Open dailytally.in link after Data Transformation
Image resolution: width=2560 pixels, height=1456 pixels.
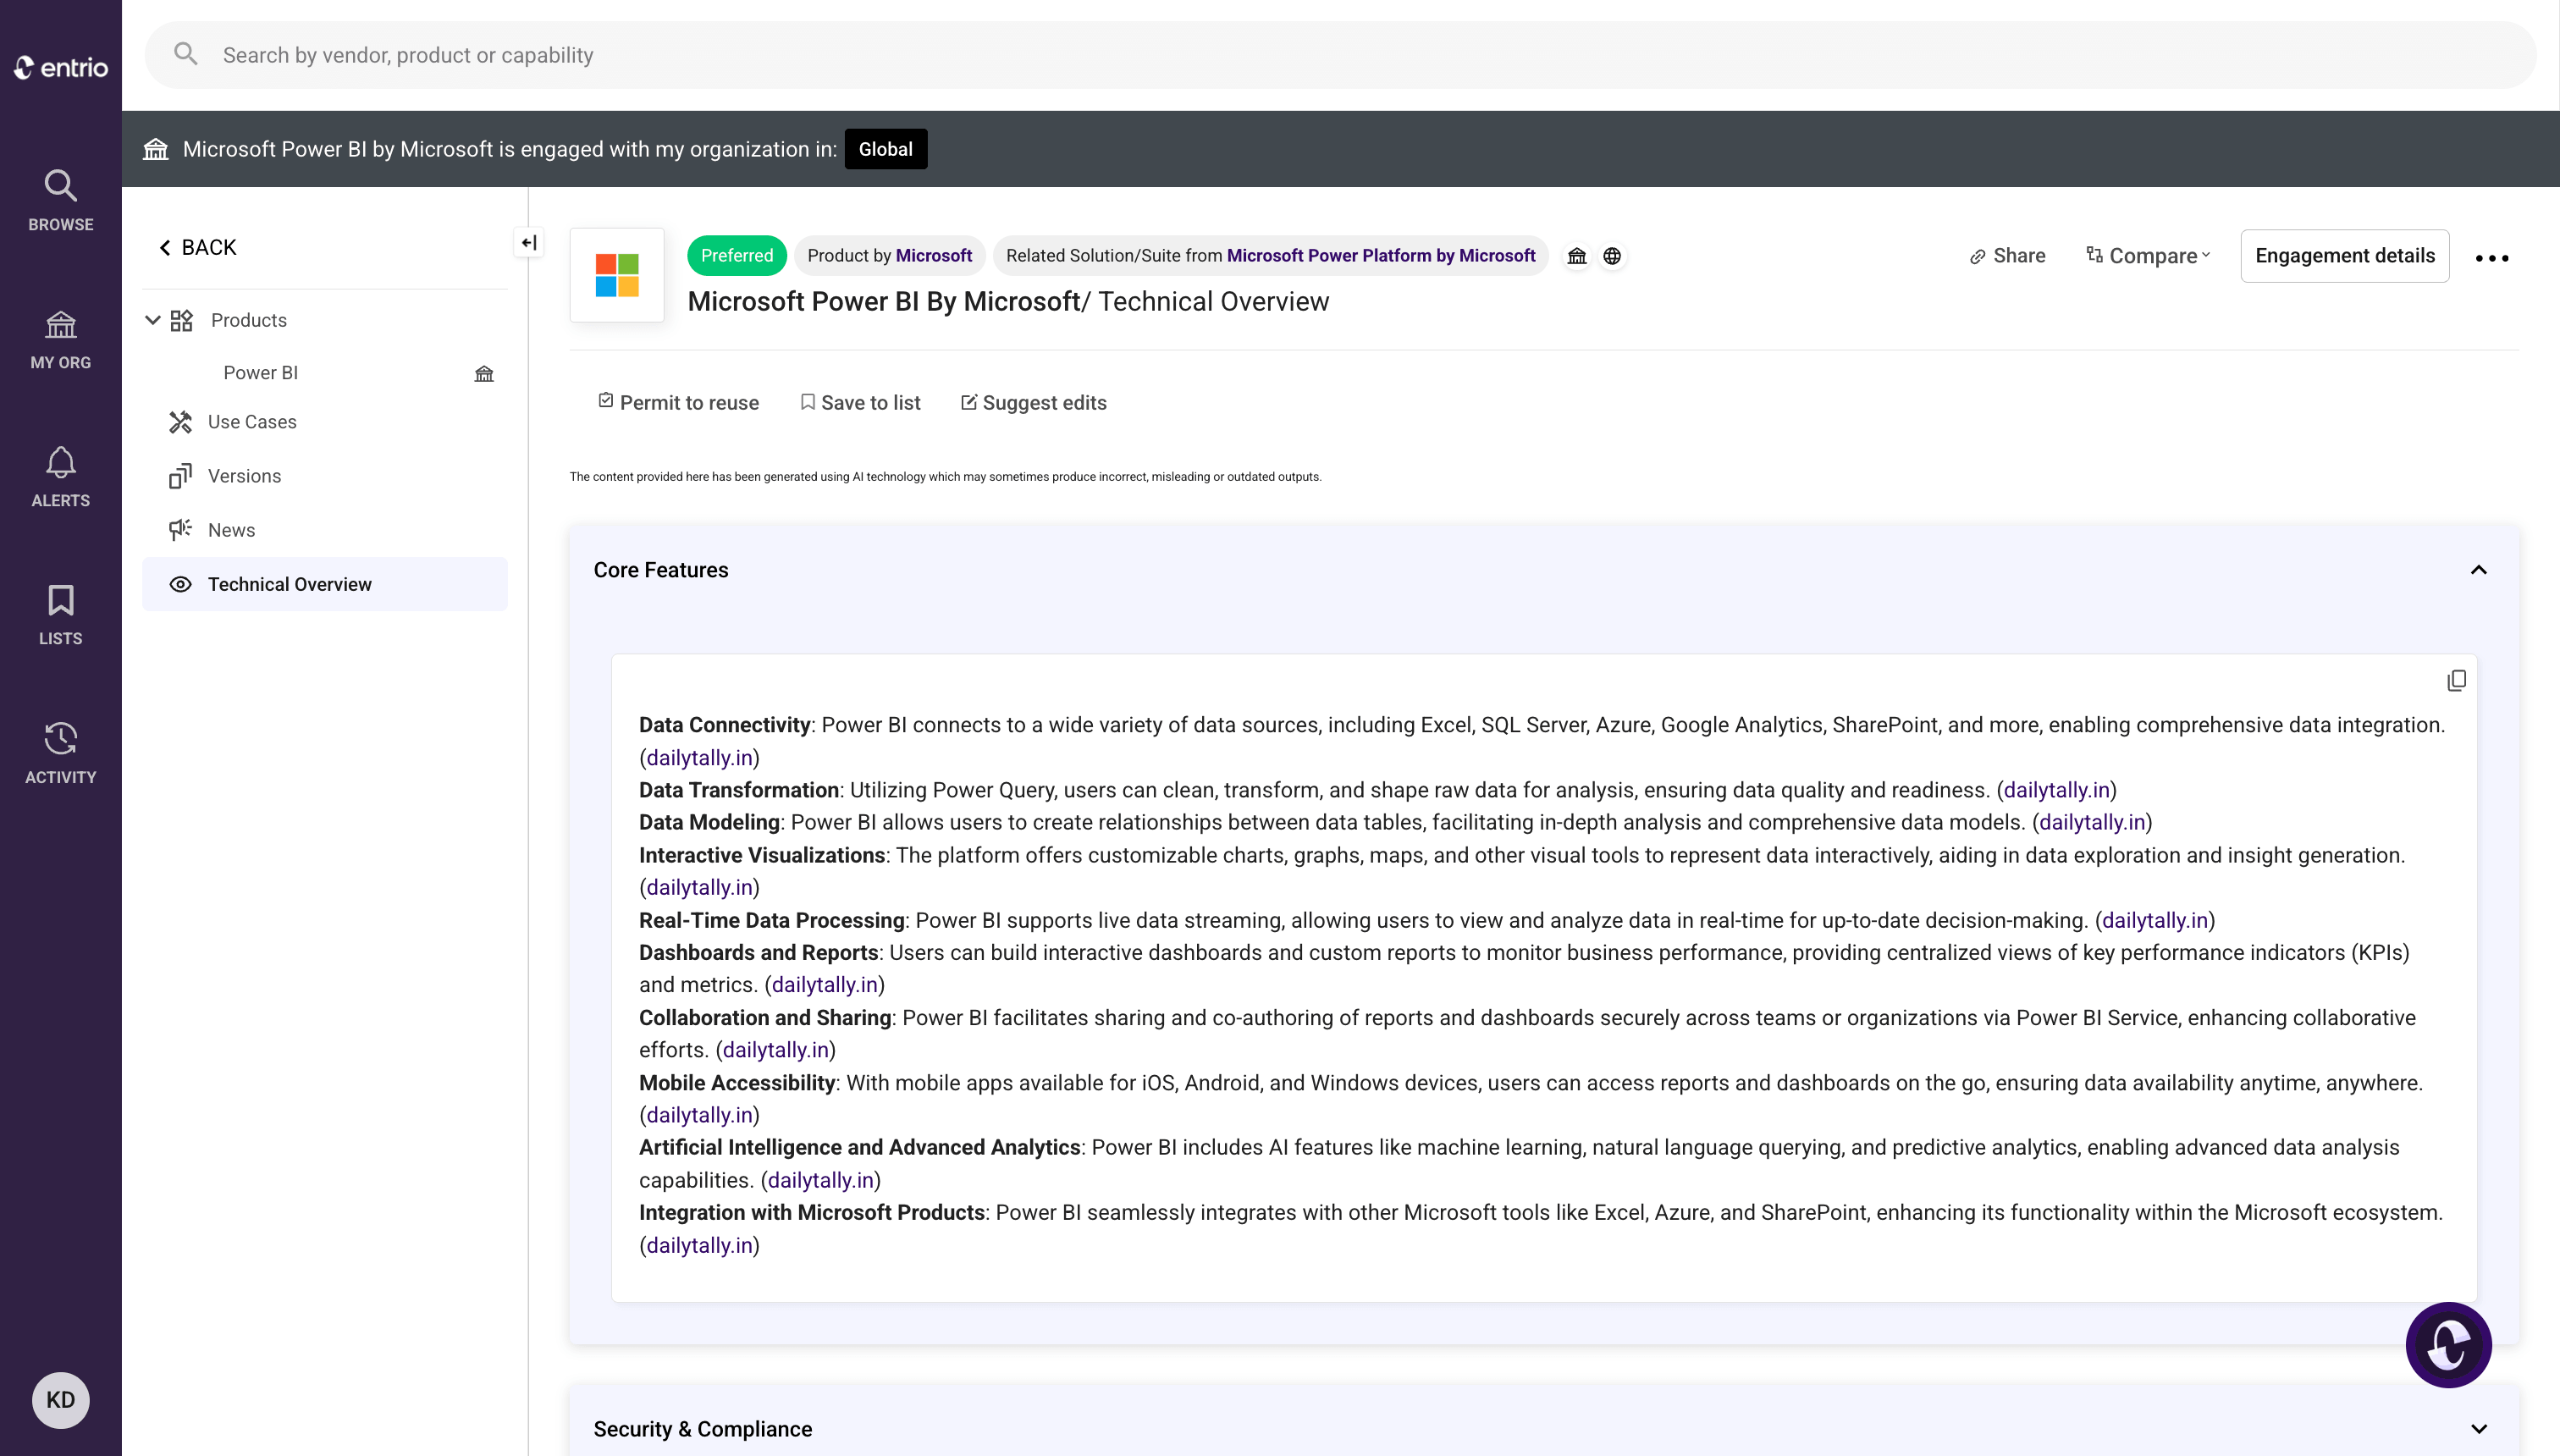pos(2056,790)
